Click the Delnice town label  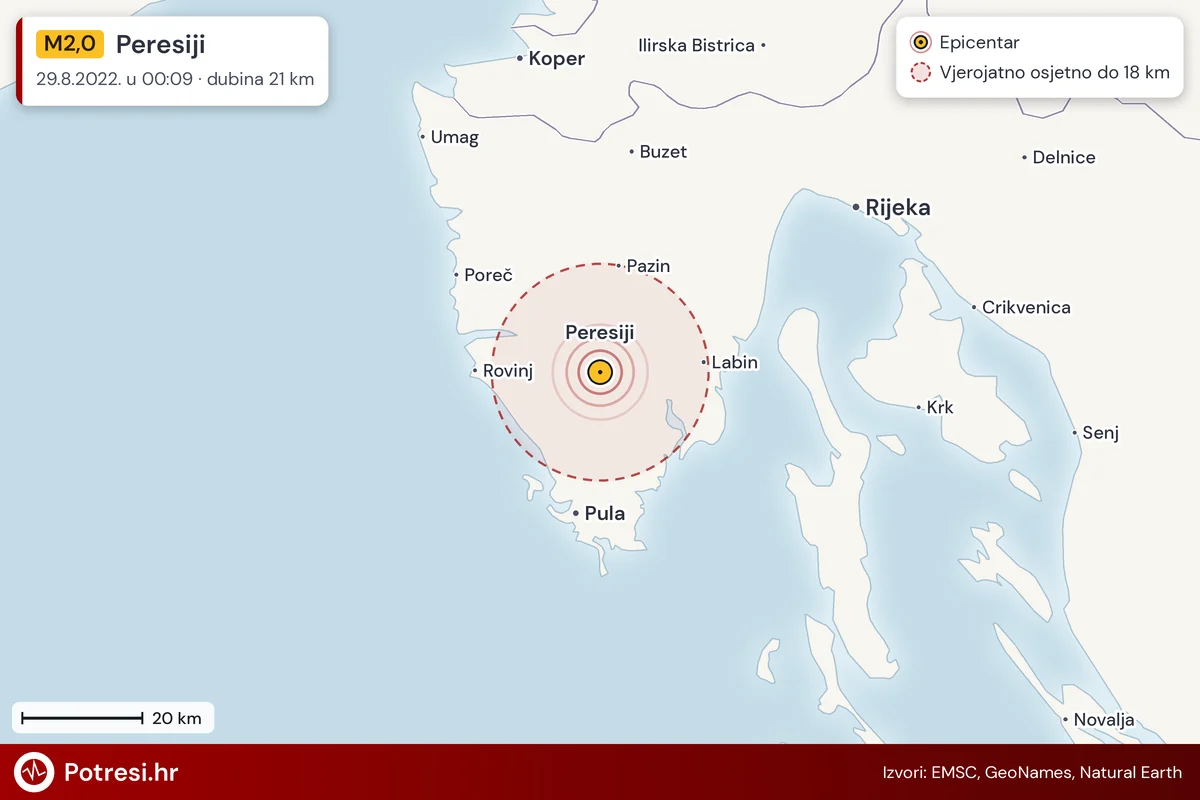[x=1064, y=157]
